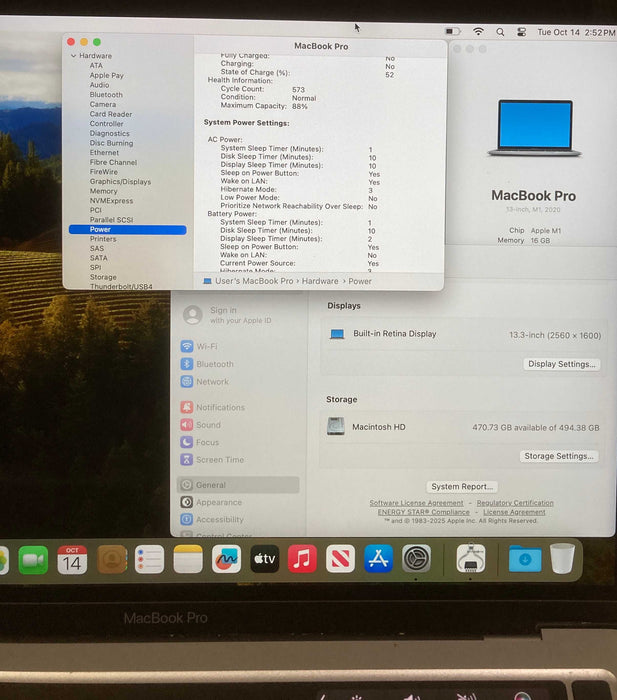Select Memory in System Information sidebar
The width and height of the screenshot is (617, 700).
click(x=103, y=191)
